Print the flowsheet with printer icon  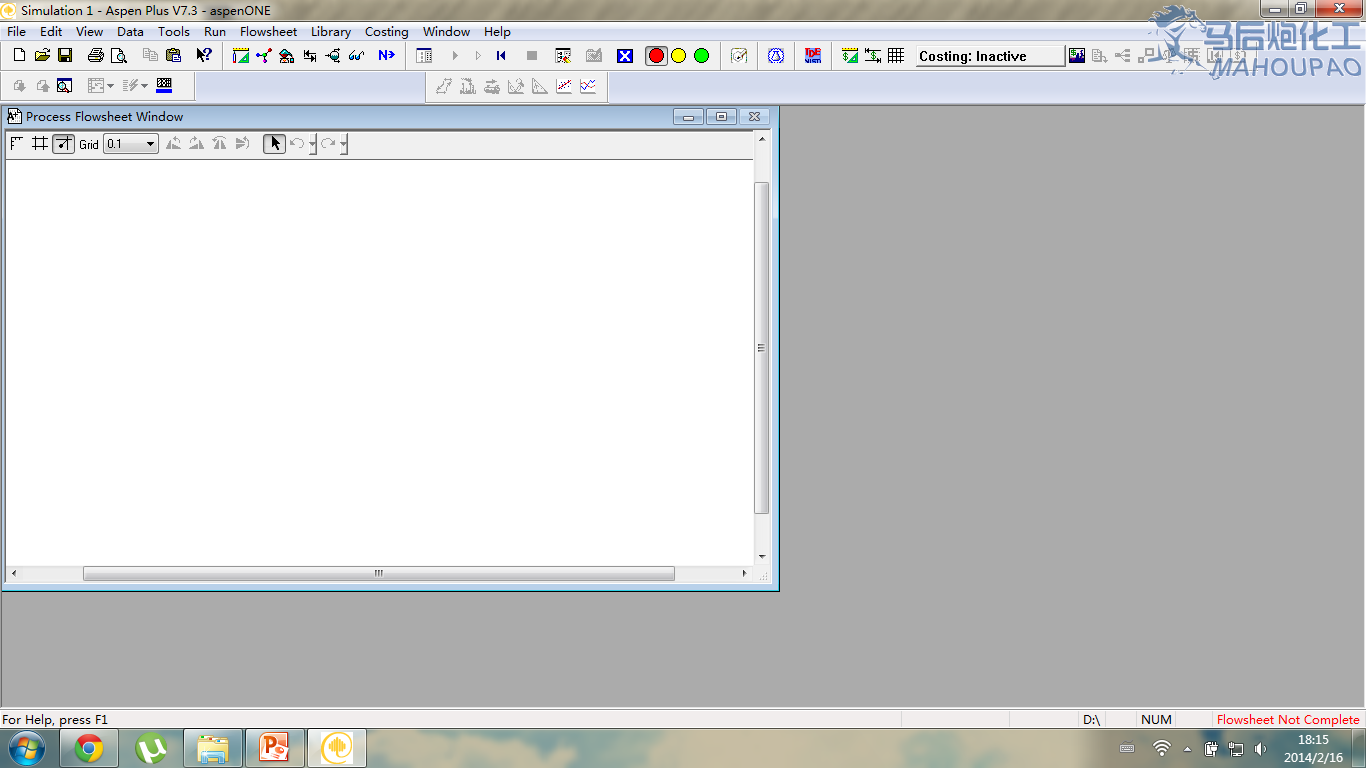[x=96, y=56]
